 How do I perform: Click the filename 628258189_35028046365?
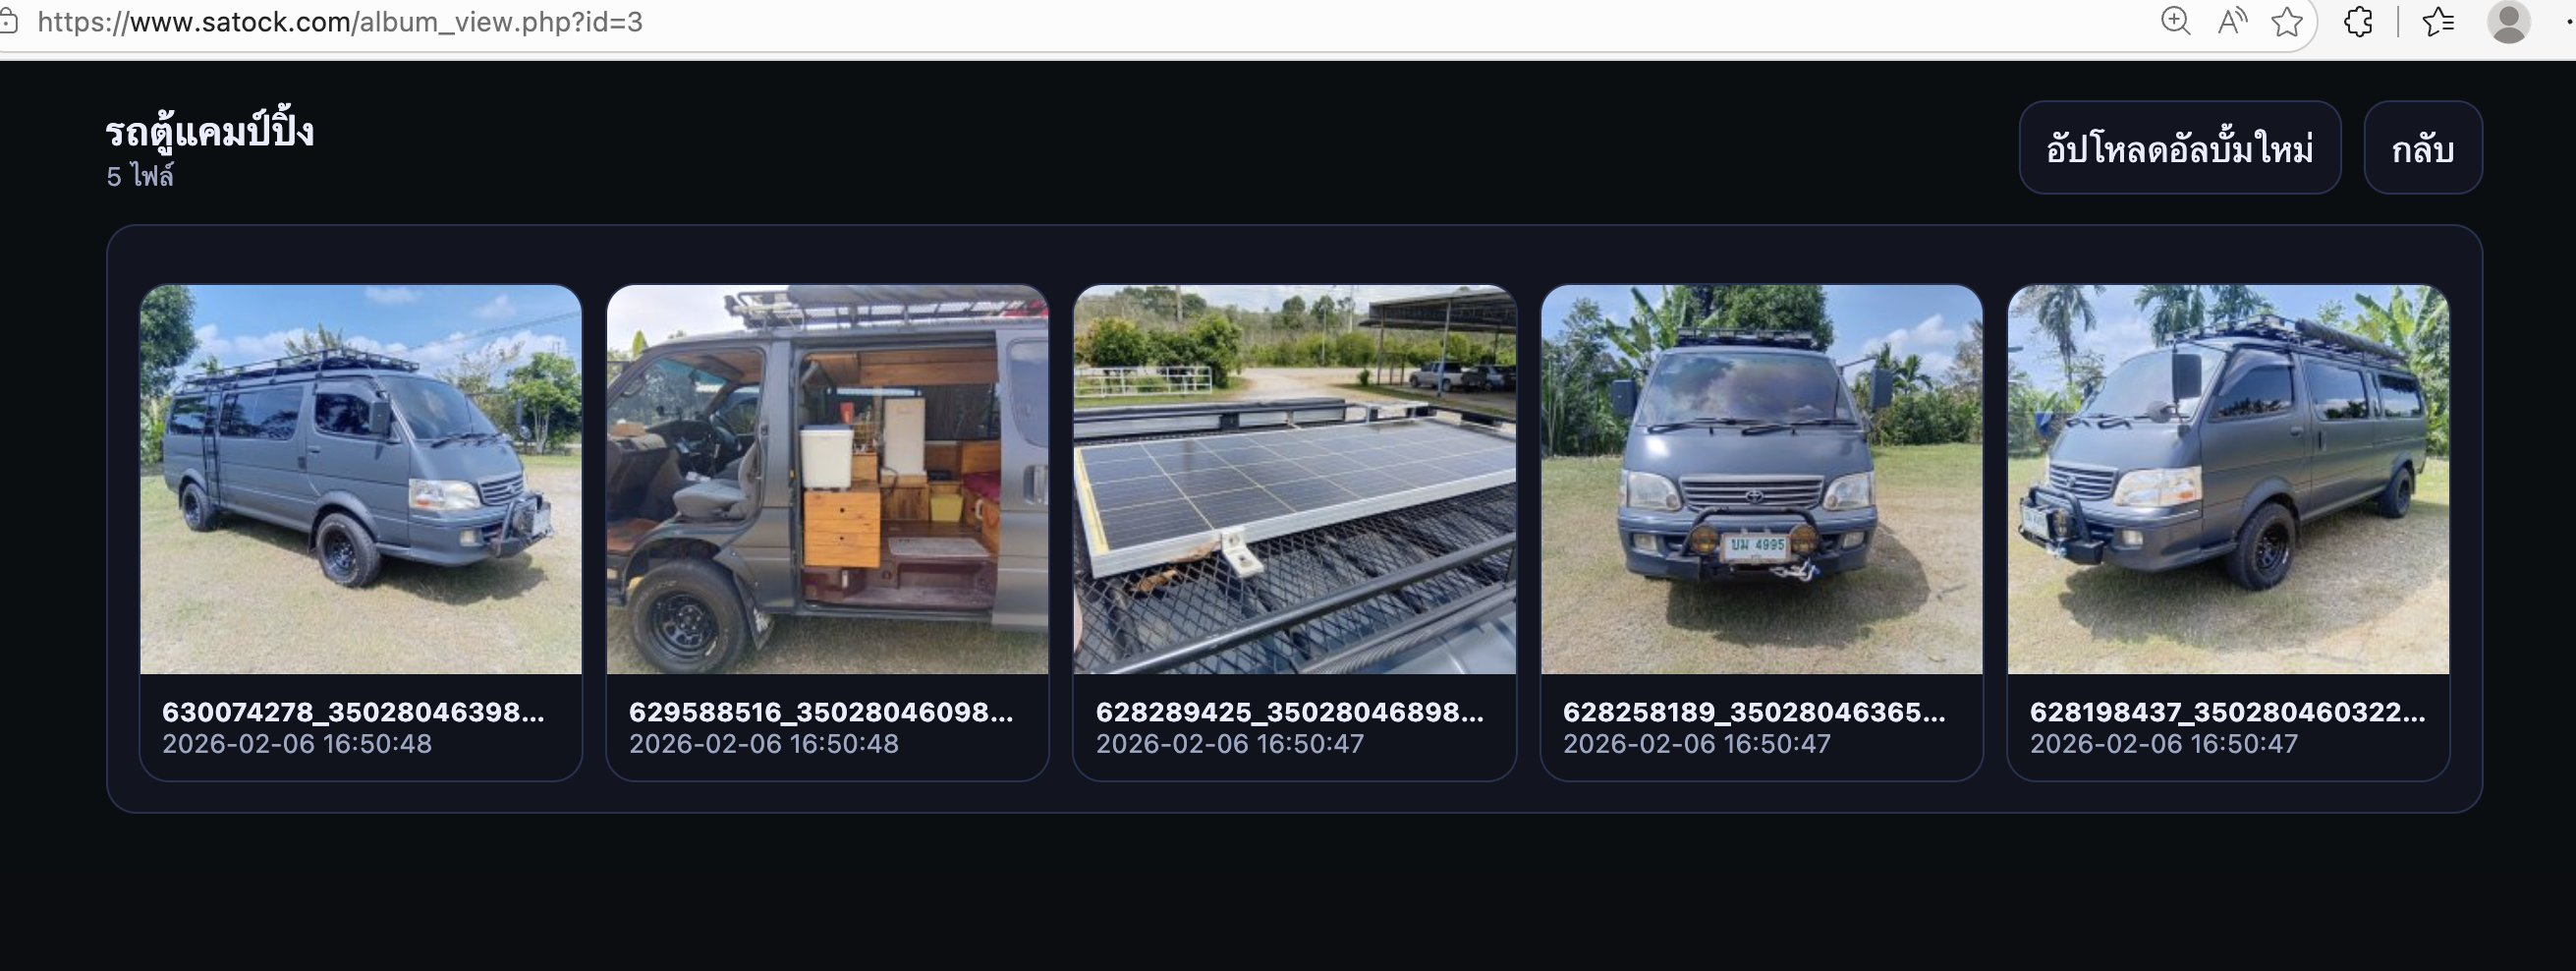tap(1754, 712)
